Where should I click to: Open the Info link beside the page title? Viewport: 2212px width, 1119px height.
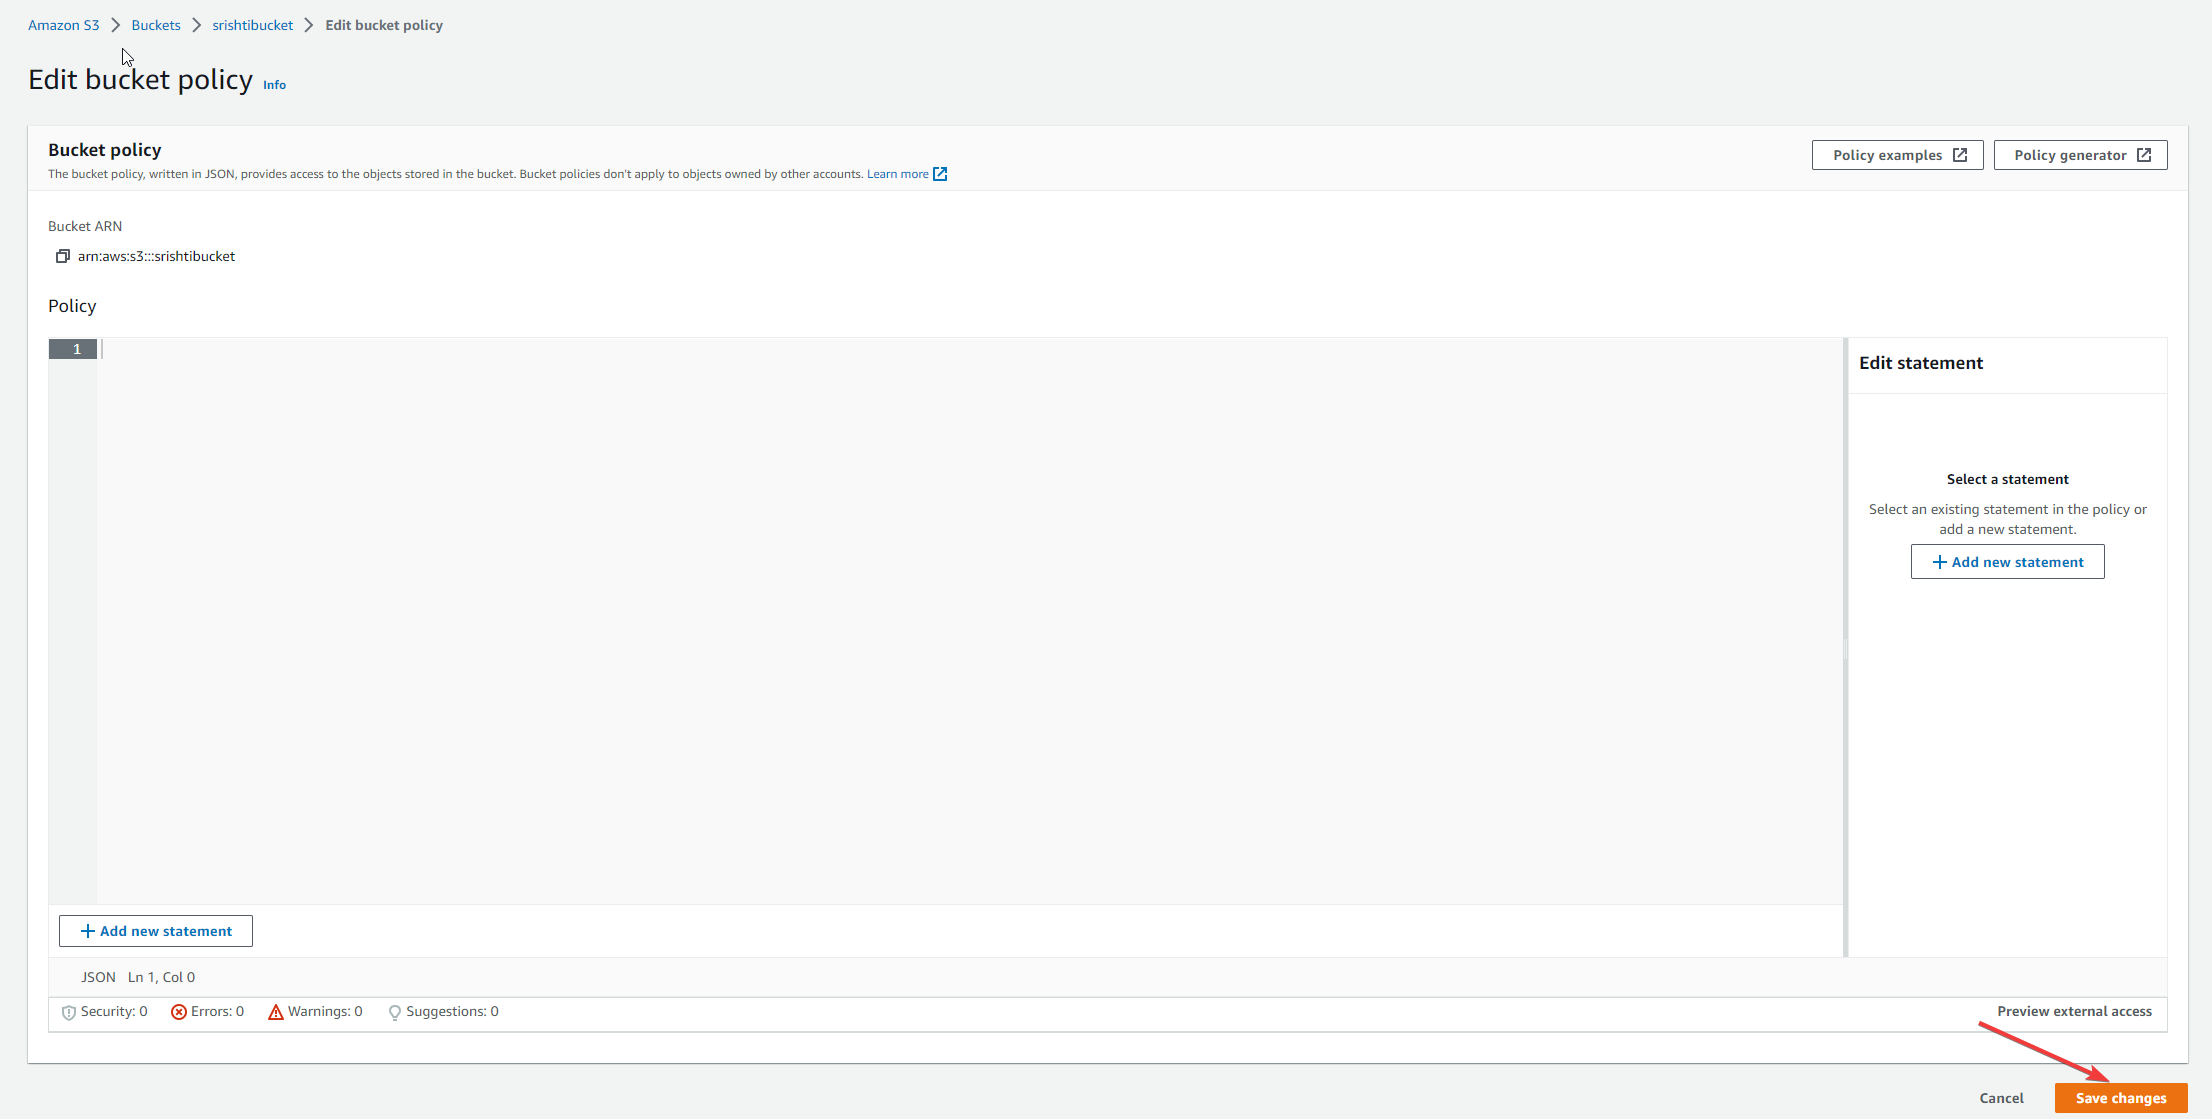(x=274, y=85)
